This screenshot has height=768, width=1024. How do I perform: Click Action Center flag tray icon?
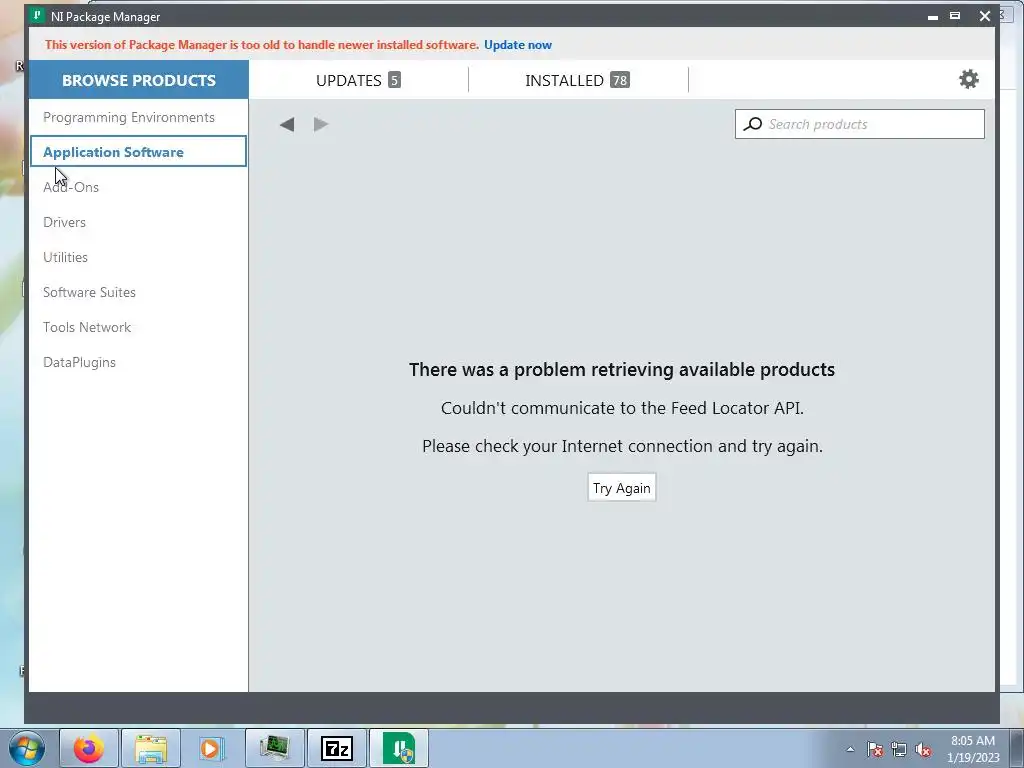click(875, 749)
